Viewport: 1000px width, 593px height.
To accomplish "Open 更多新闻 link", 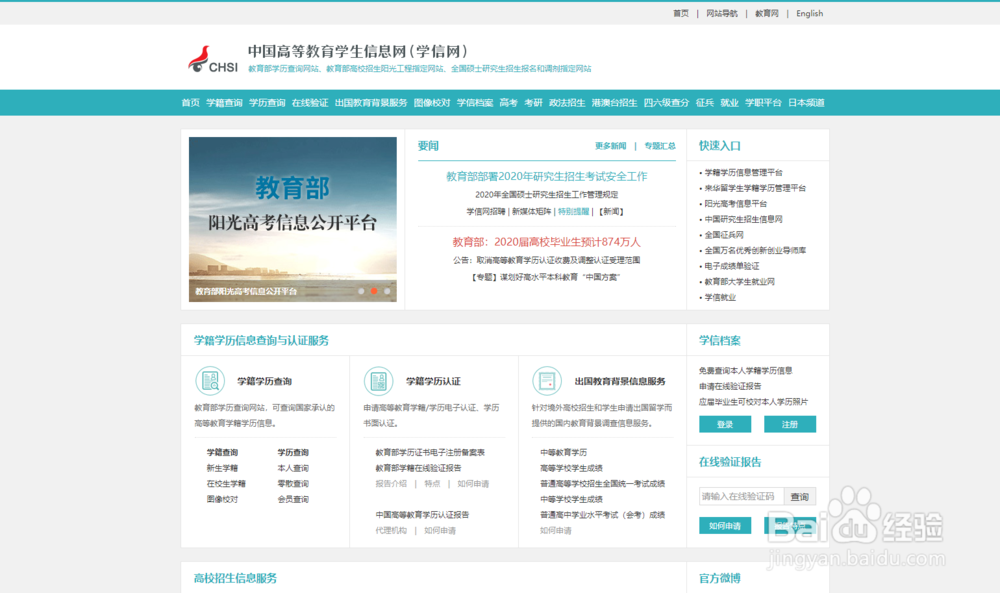I will (610, 146).
